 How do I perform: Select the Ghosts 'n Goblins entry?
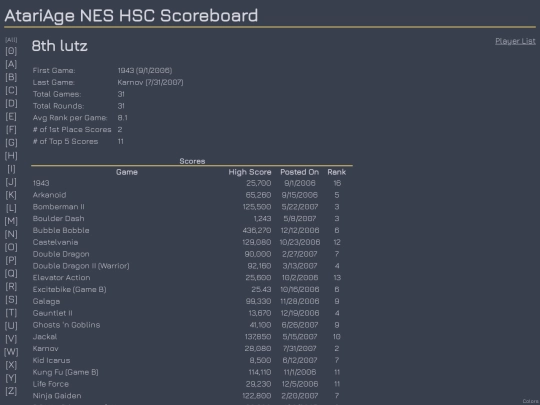[x=66, y=325]
